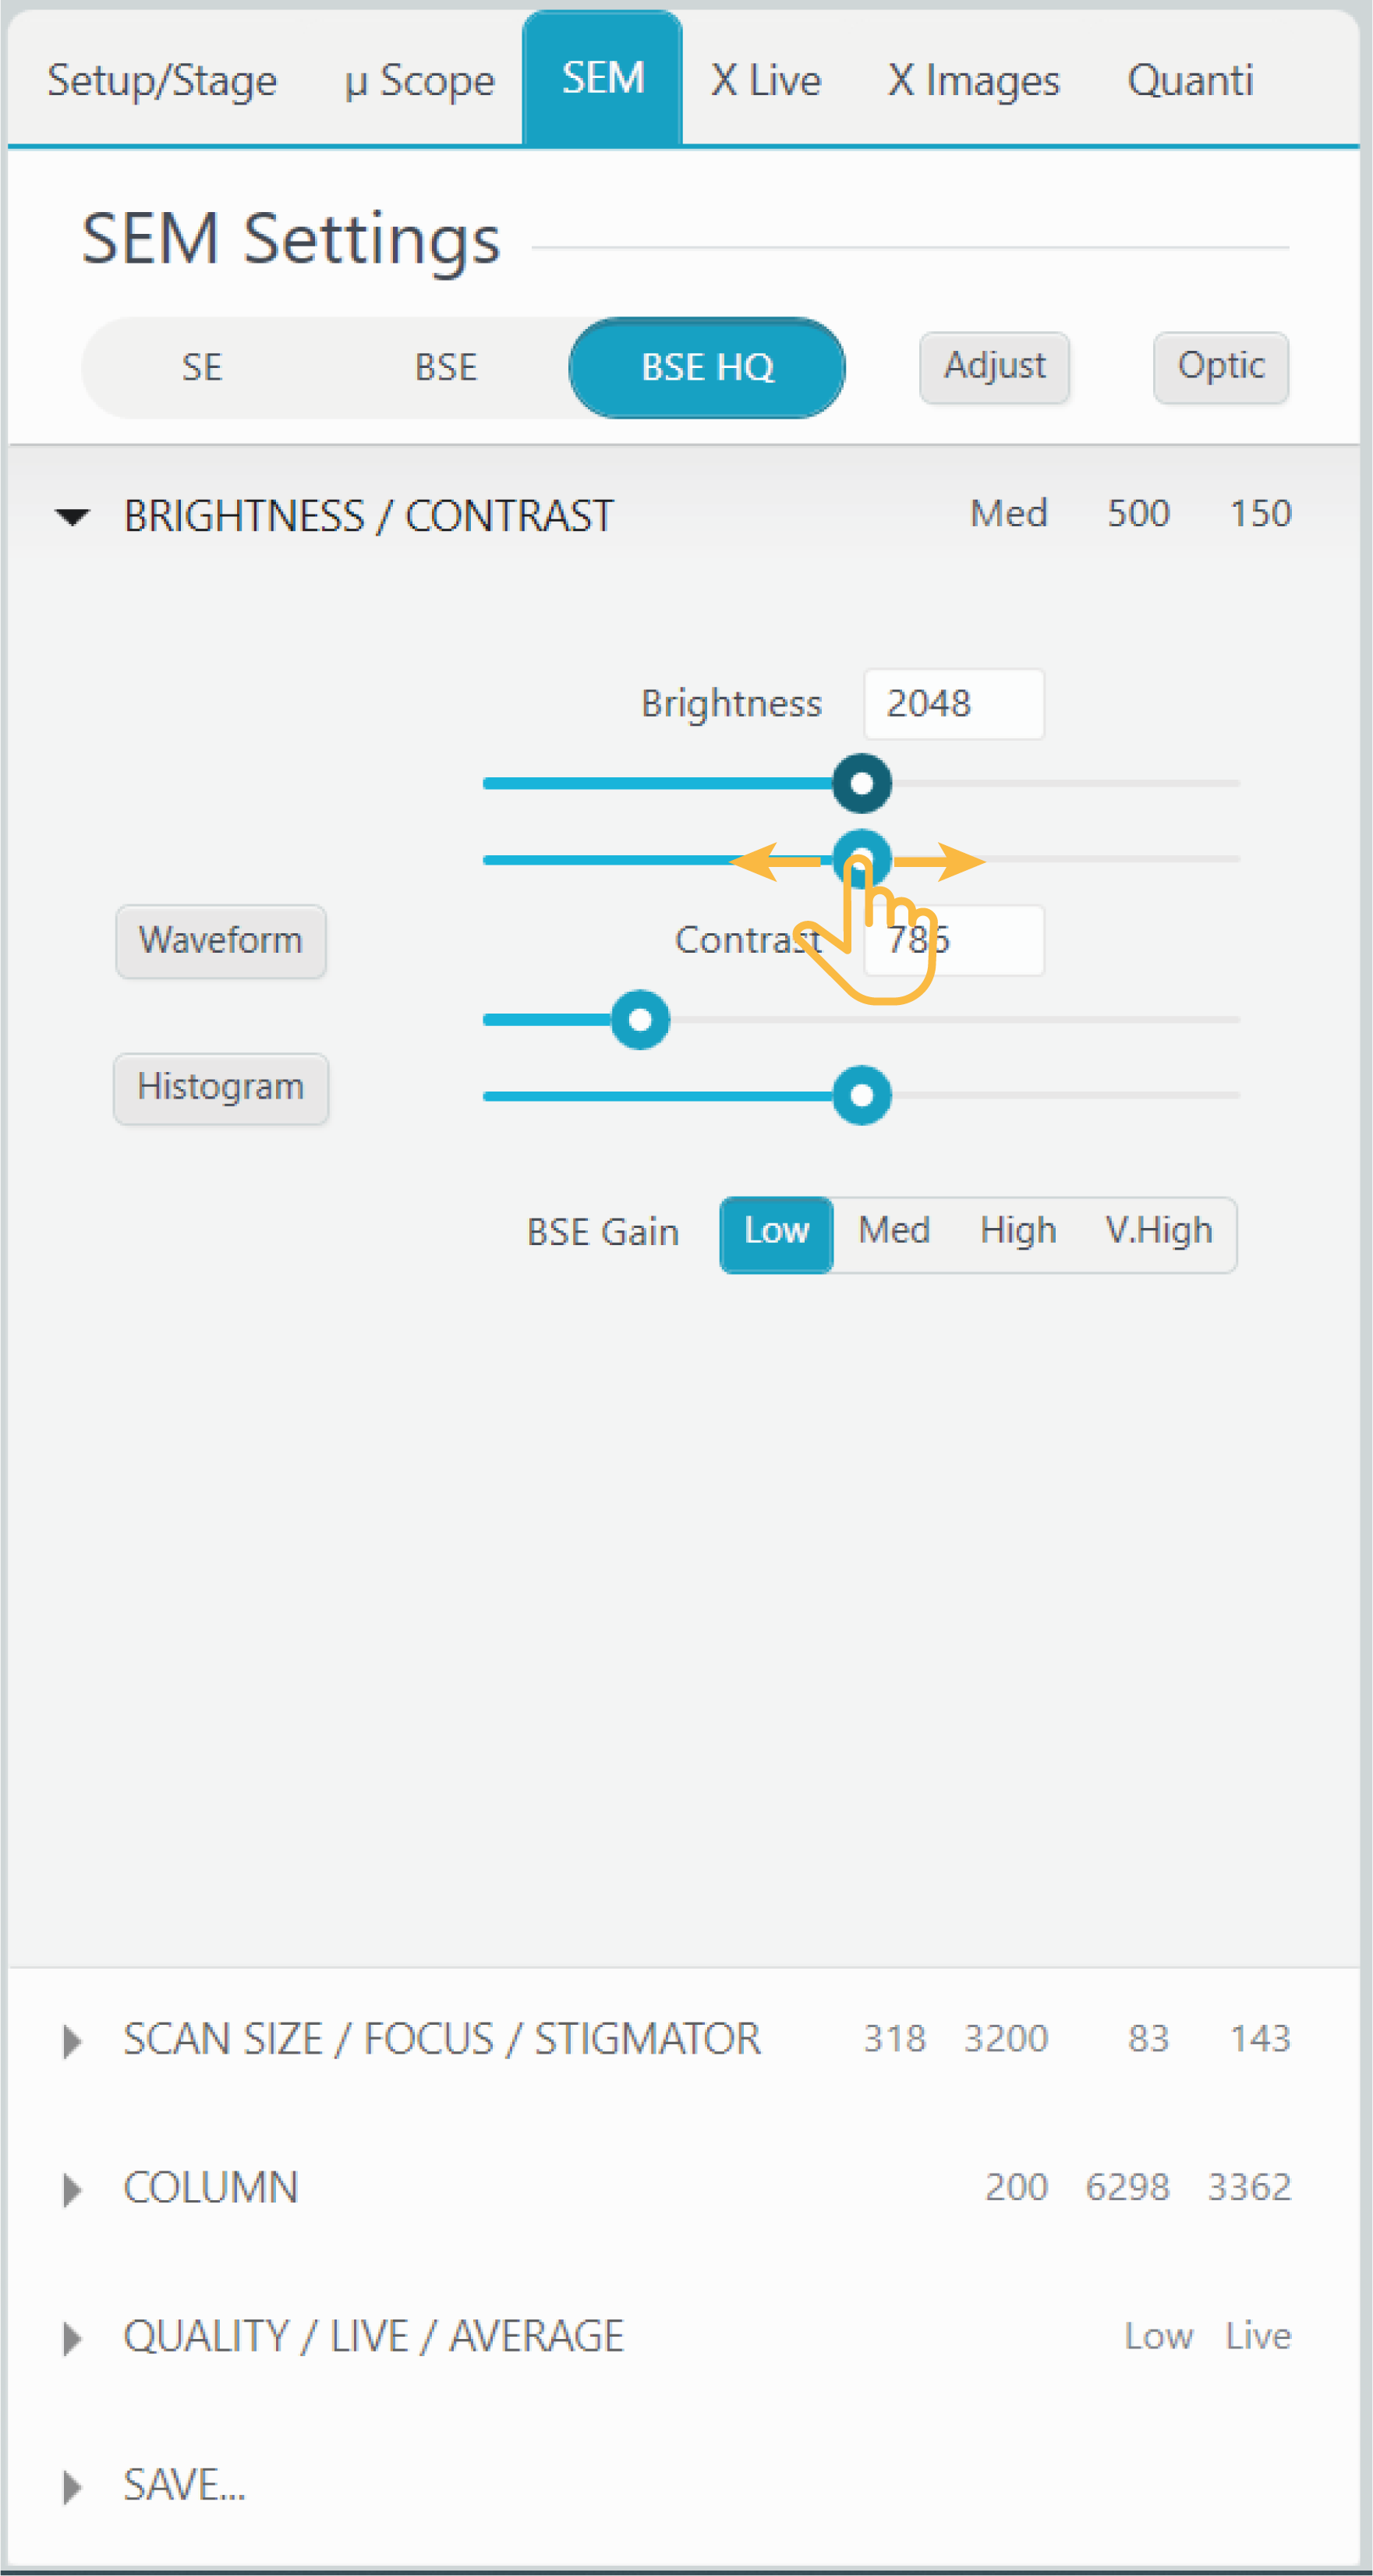Open the Waveform display
1373x2576 pixels.
tap(221, 941)
